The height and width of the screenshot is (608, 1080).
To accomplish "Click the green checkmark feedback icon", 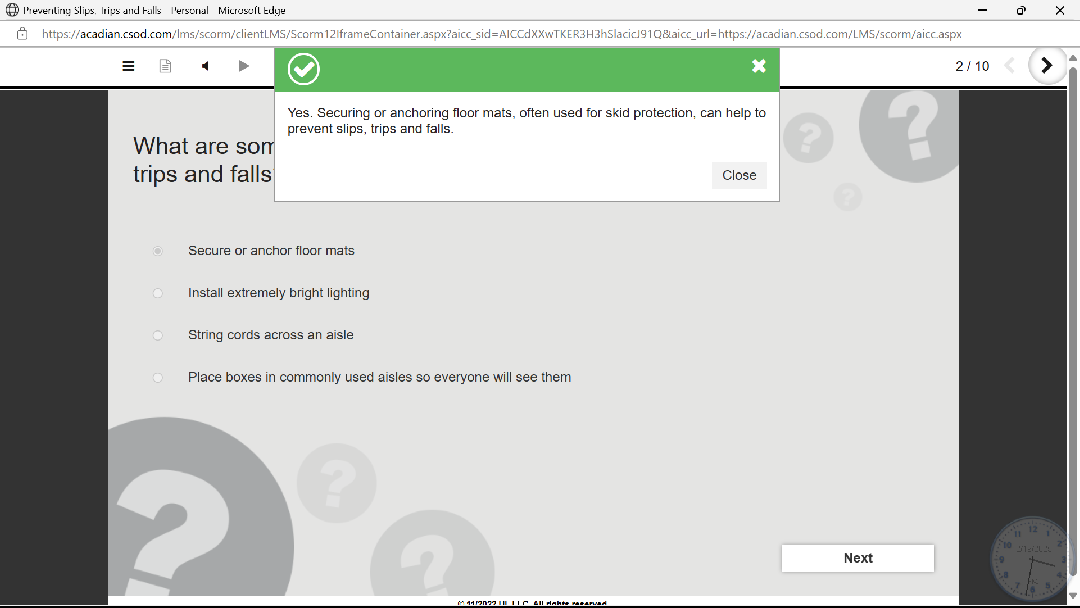I will (304, 69).
